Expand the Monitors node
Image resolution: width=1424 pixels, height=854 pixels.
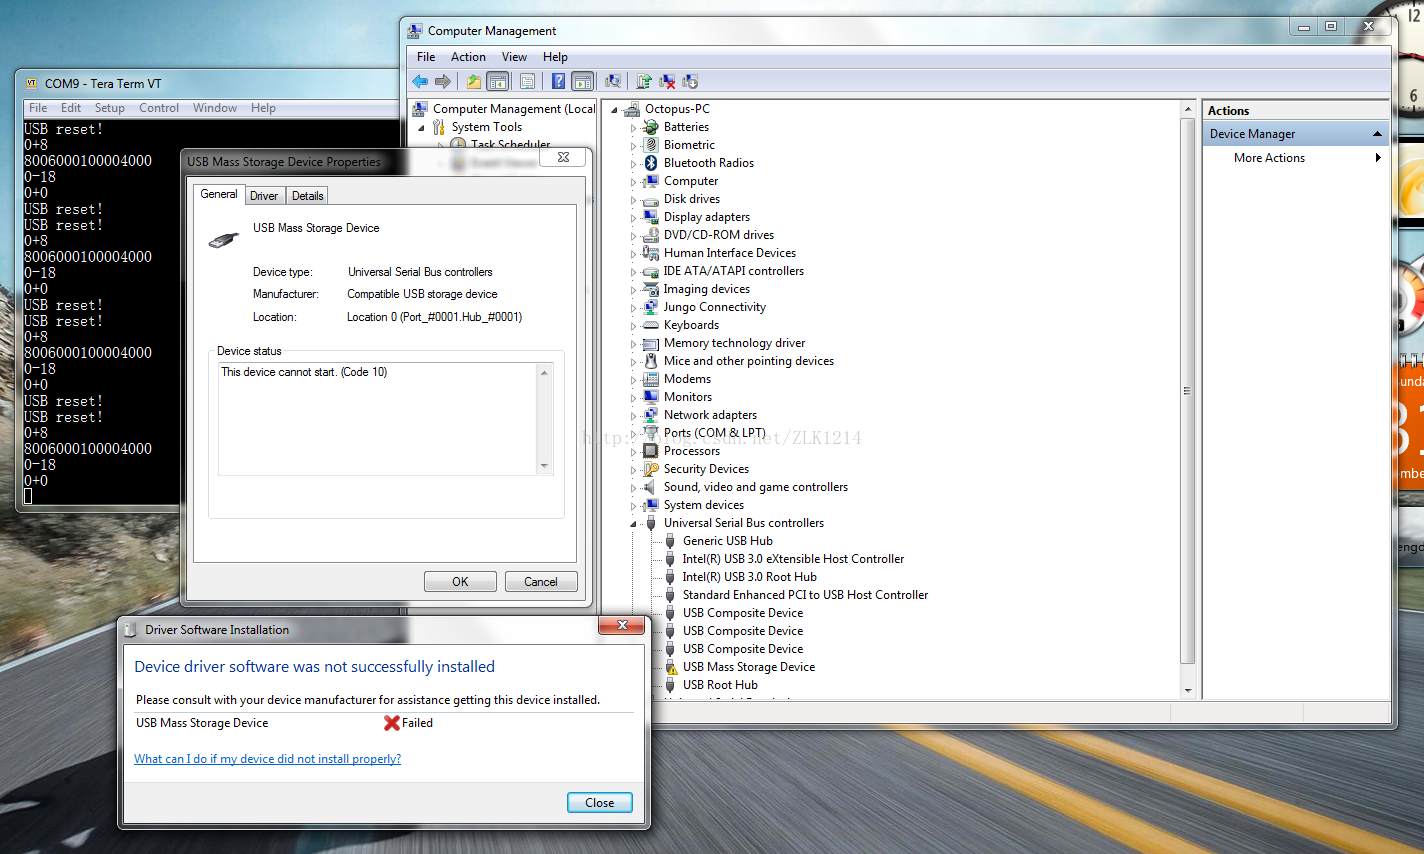(x=633, y=398)
